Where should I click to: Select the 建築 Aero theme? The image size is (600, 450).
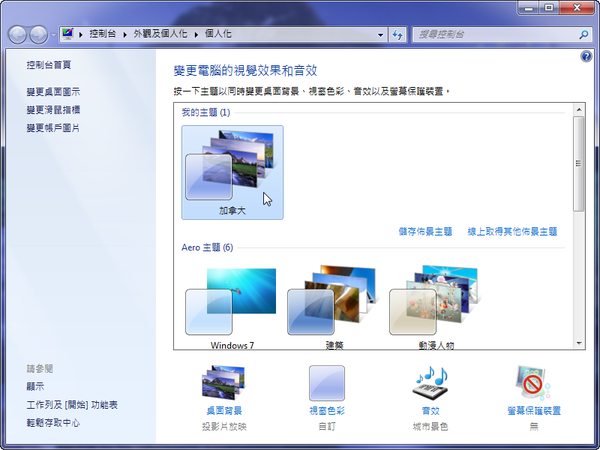pos(334,306)
